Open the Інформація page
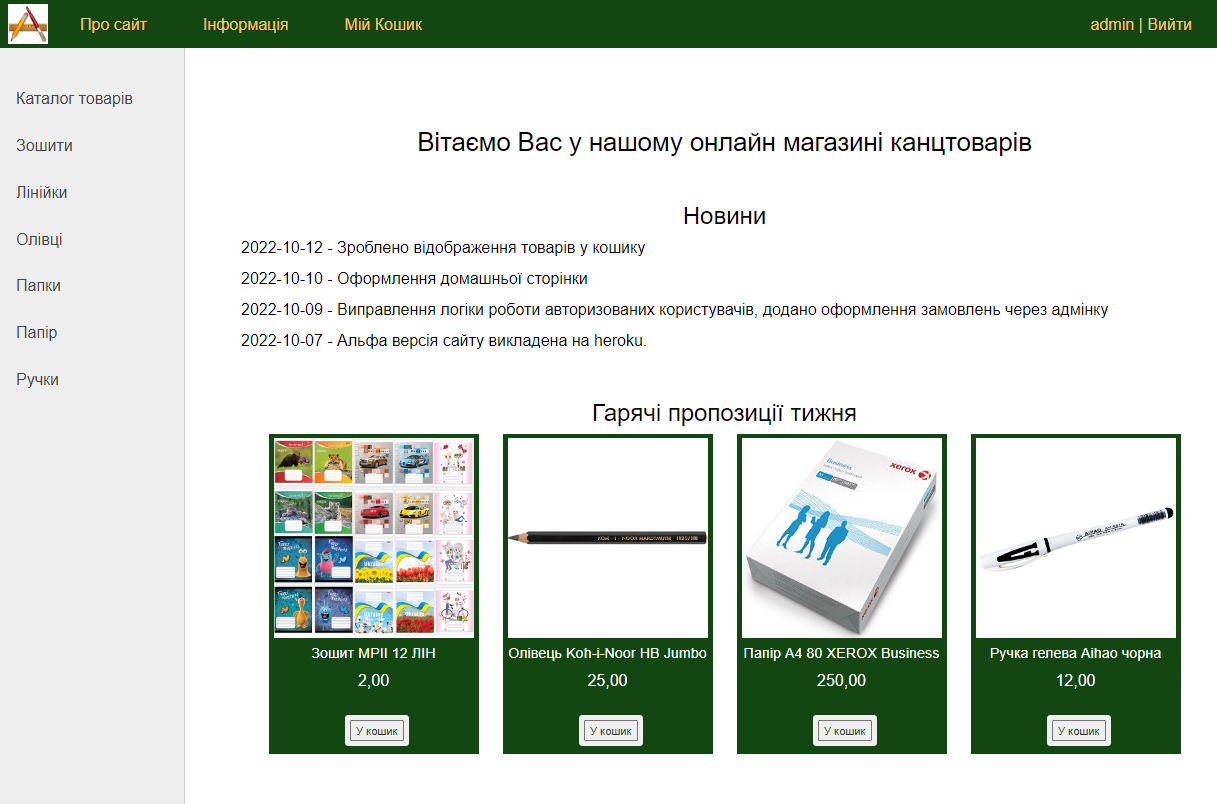Viewport: 1217px width, 804px height. [x=243, y=24]
